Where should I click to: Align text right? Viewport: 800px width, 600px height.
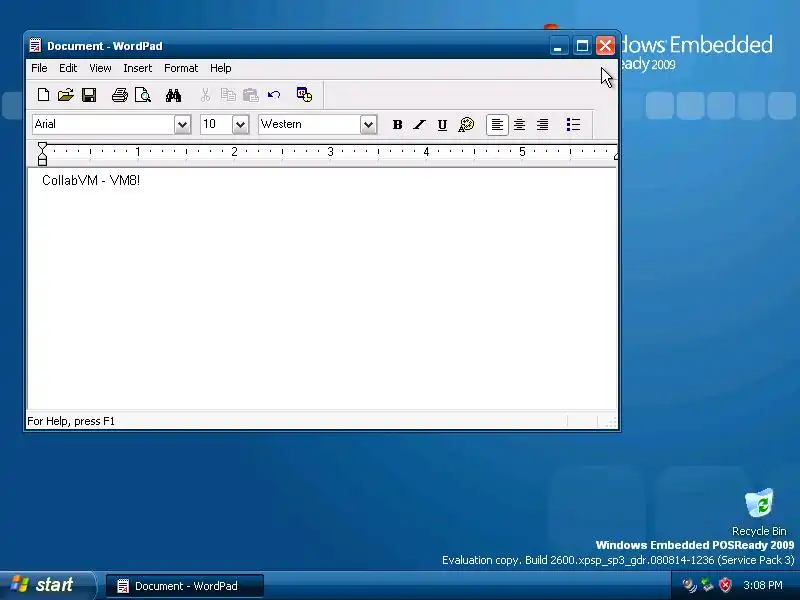542,124
